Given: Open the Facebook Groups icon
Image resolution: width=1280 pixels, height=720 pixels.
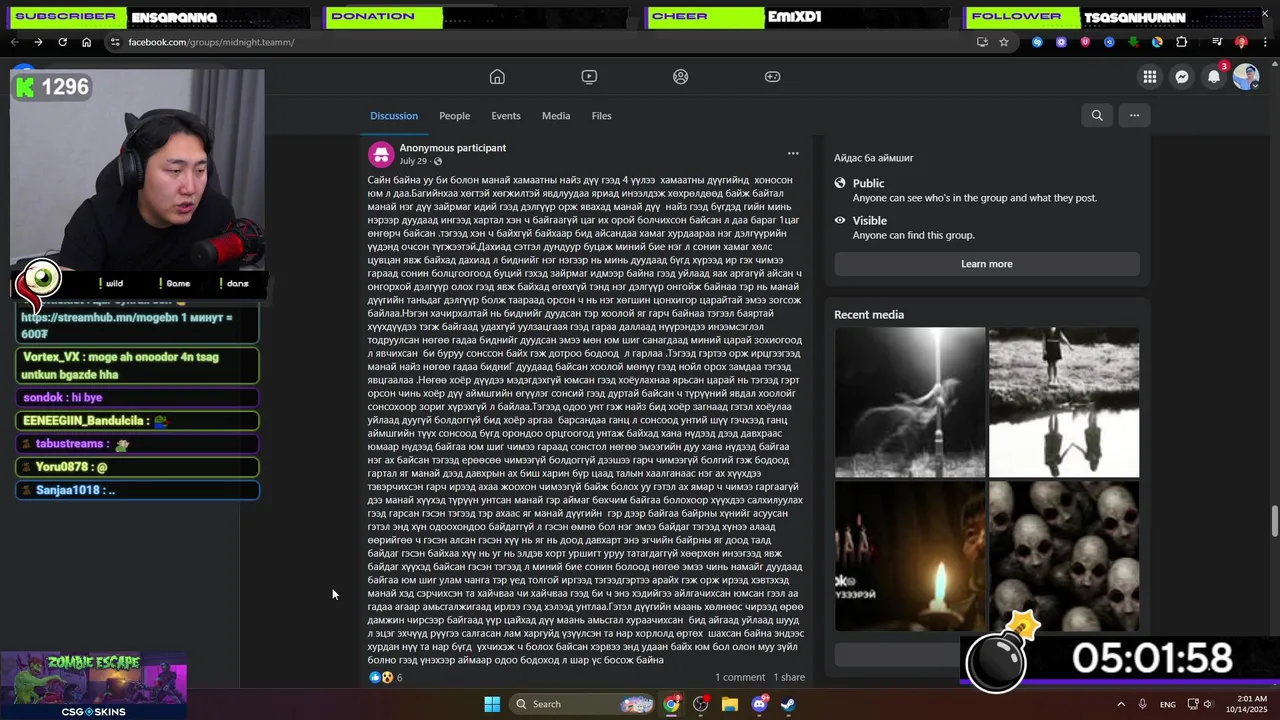Looking at the screenshot, I should 681,77.
